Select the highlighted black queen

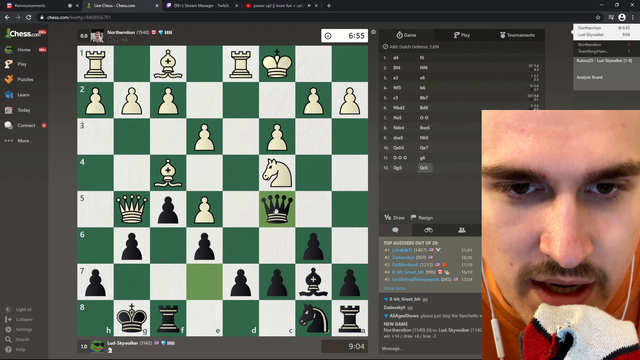click(277, 209)
